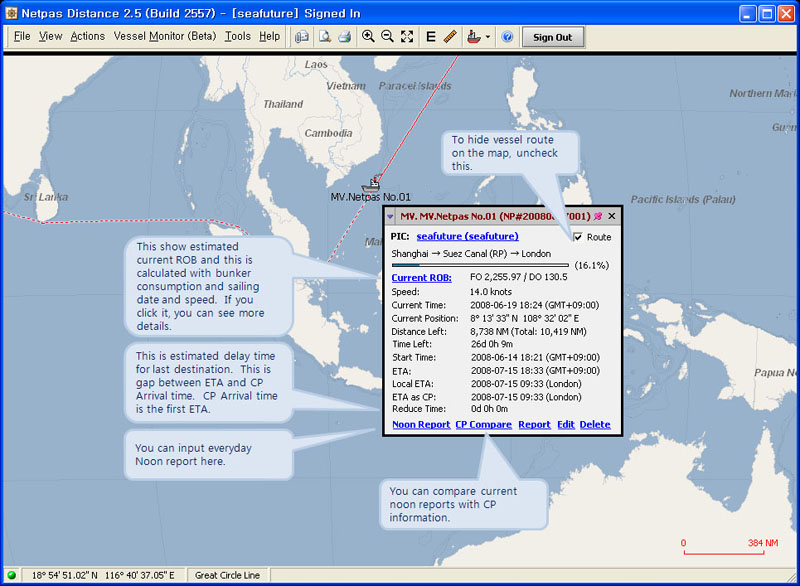
Task: Click the Start Time value 2008-06-14 18:21
Action: 535,358
